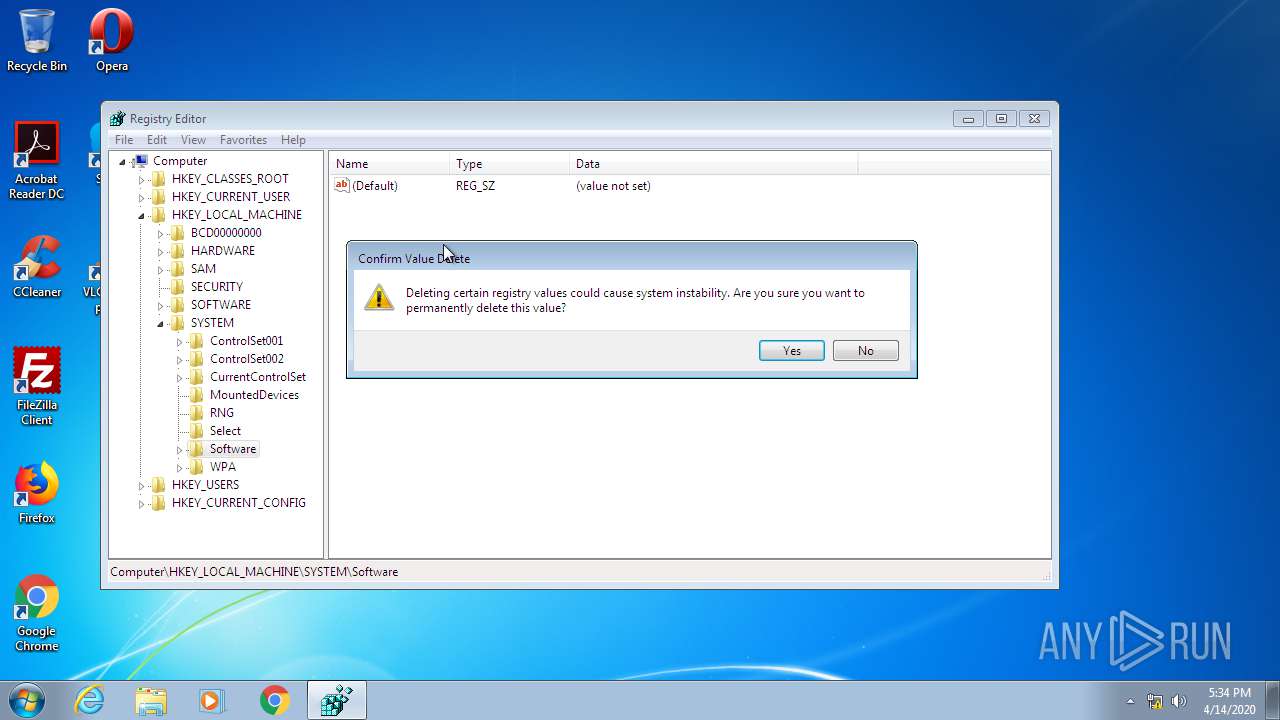This screenshot has width=1280, height=720.
Task: Show hidden system tray icons
Action: 1130,701
